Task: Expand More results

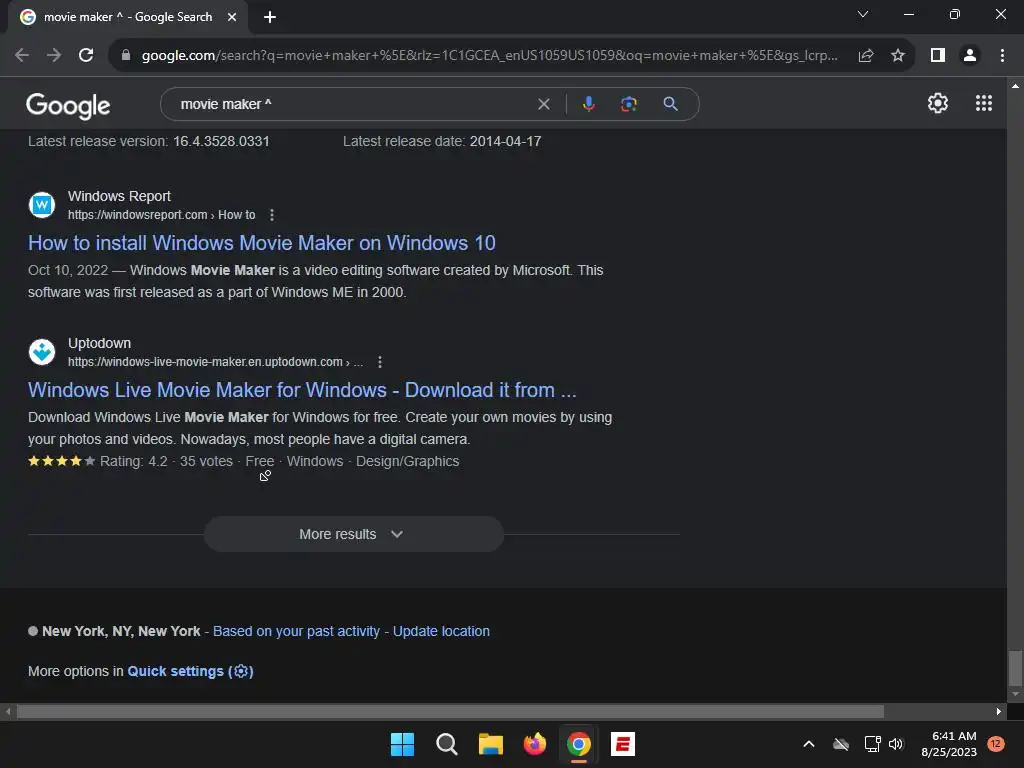Action: [353, 534]
